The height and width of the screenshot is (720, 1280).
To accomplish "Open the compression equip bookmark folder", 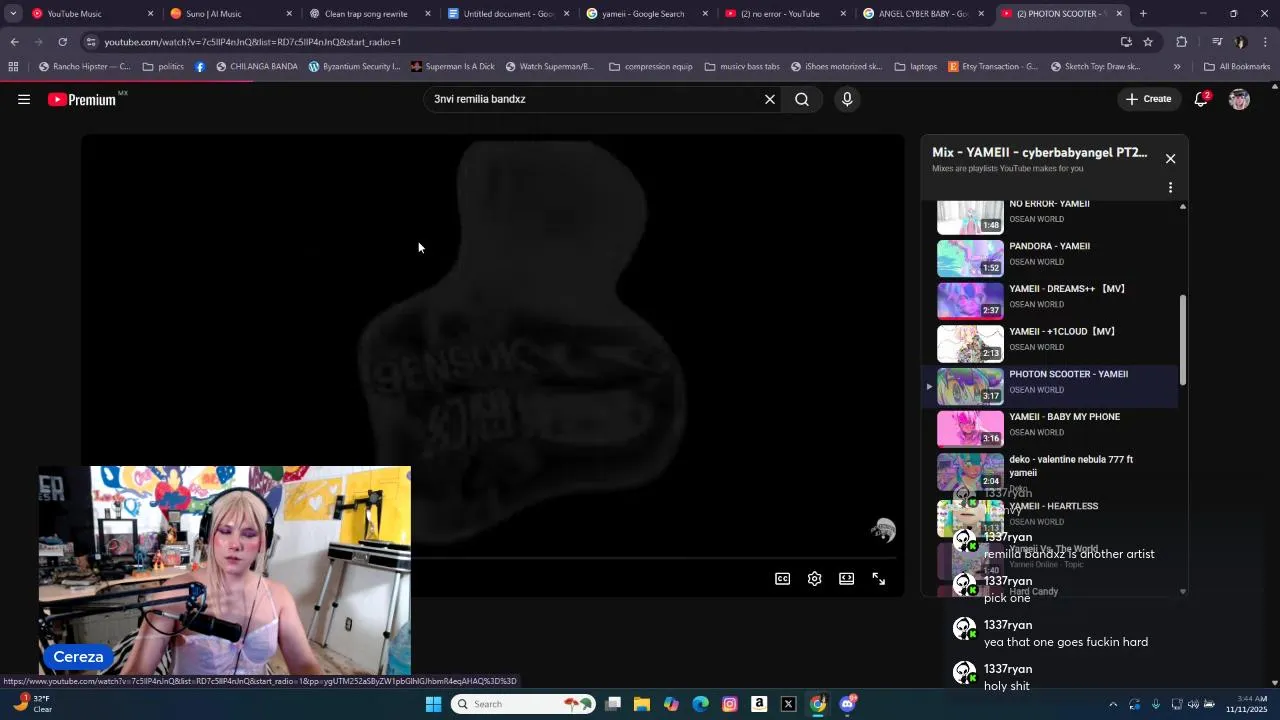I will pyautogui.click(x=650, y=67).
